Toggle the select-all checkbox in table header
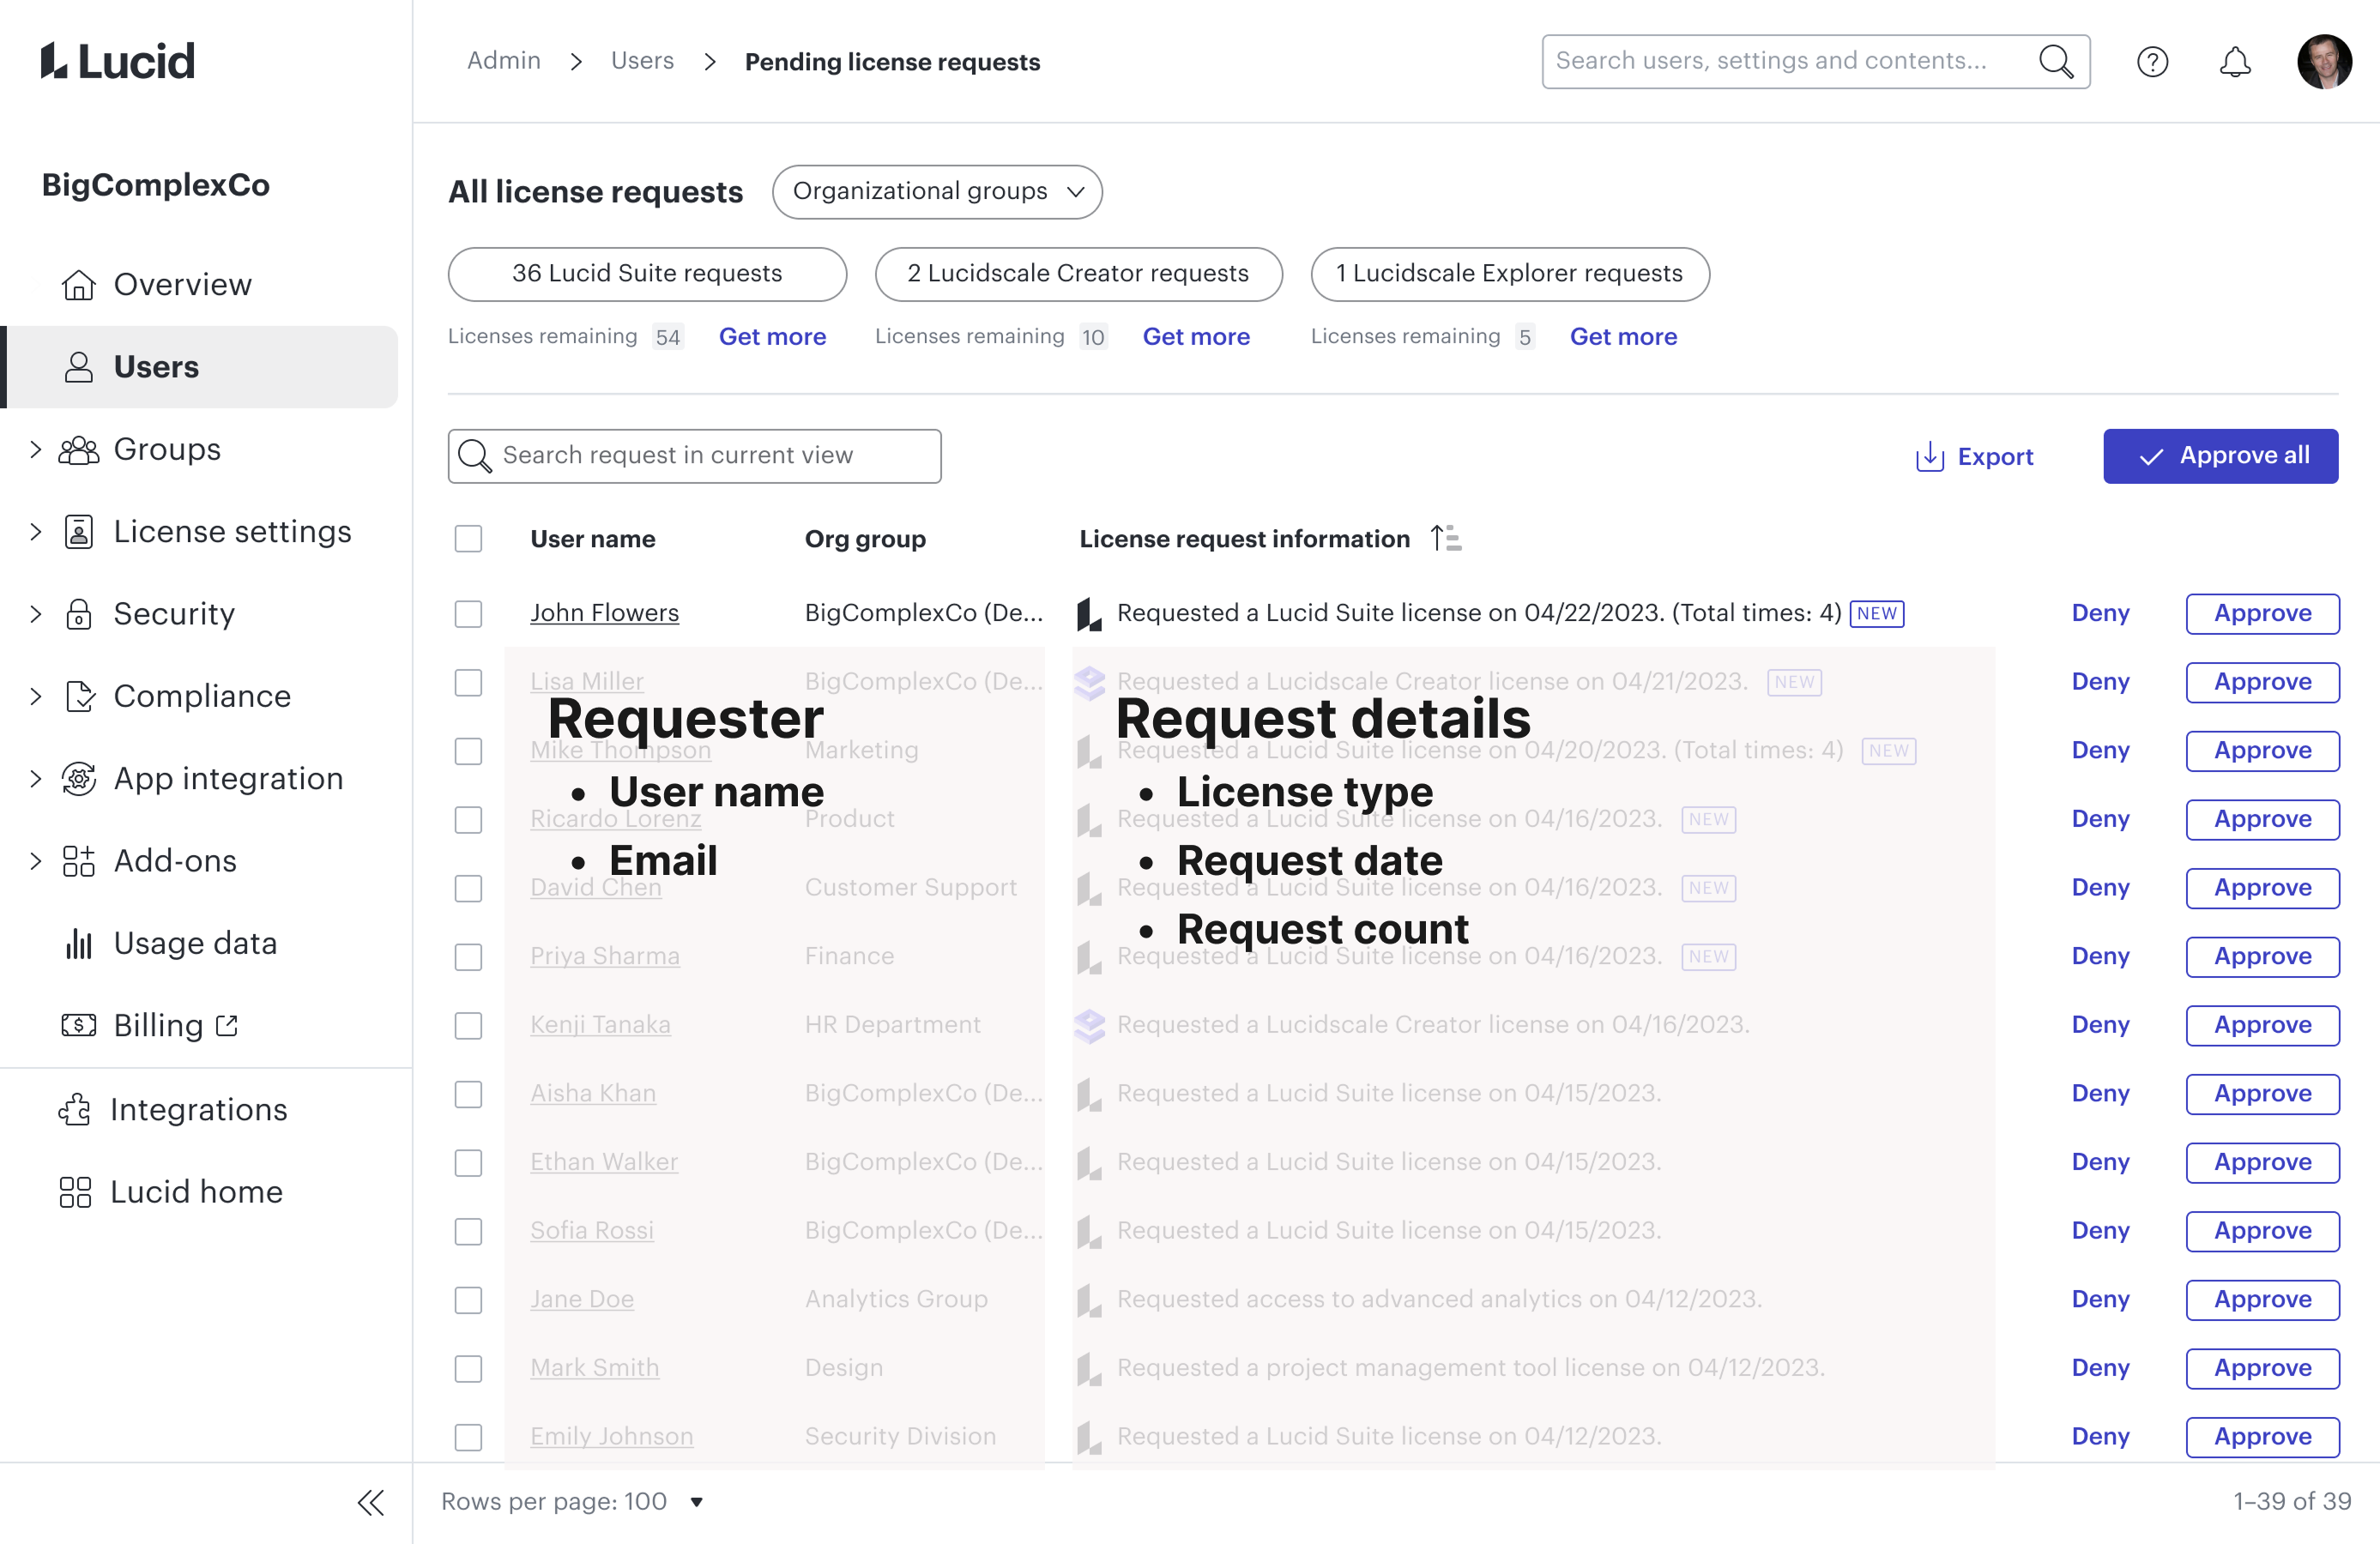The width and height of the screenshot is (2380, 1544). pyautogui.click(x=468, y=539)
